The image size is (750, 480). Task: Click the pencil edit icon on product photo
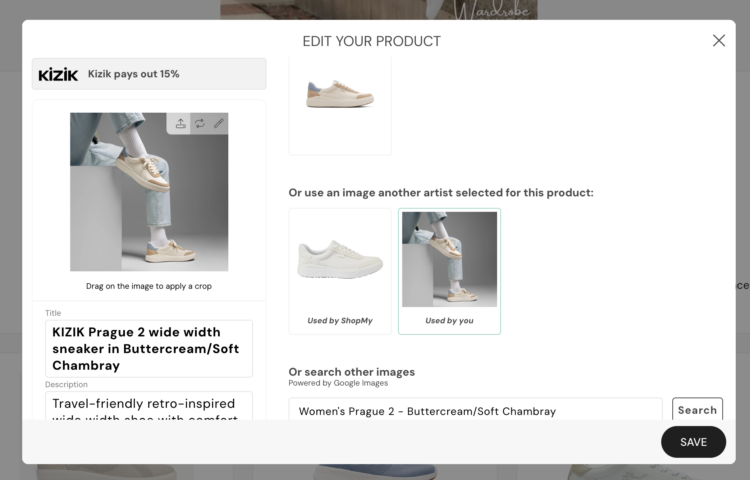coord(219,123)
